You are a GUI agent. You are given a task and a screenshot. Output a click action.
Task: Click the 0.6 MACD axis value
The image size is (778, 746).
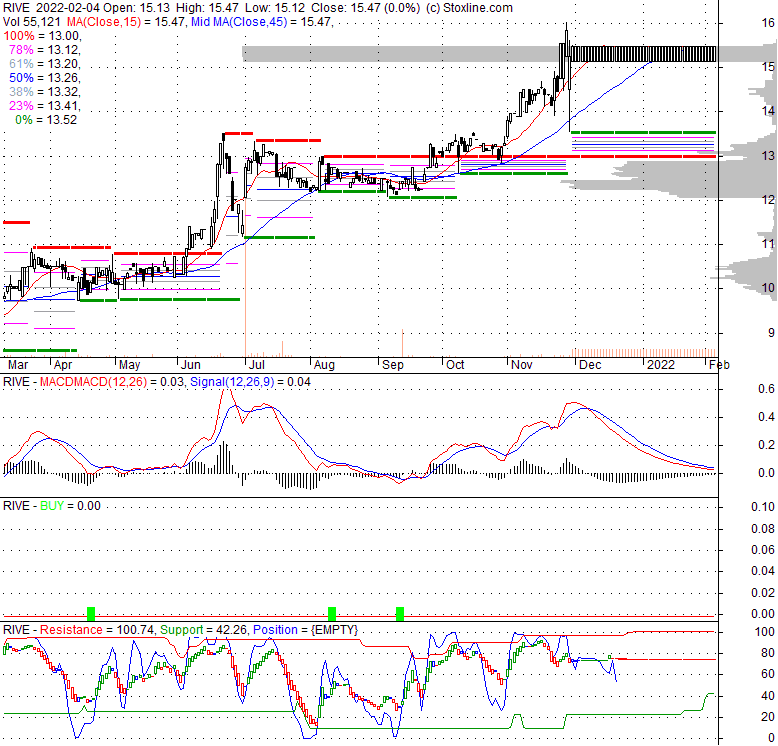767,388
